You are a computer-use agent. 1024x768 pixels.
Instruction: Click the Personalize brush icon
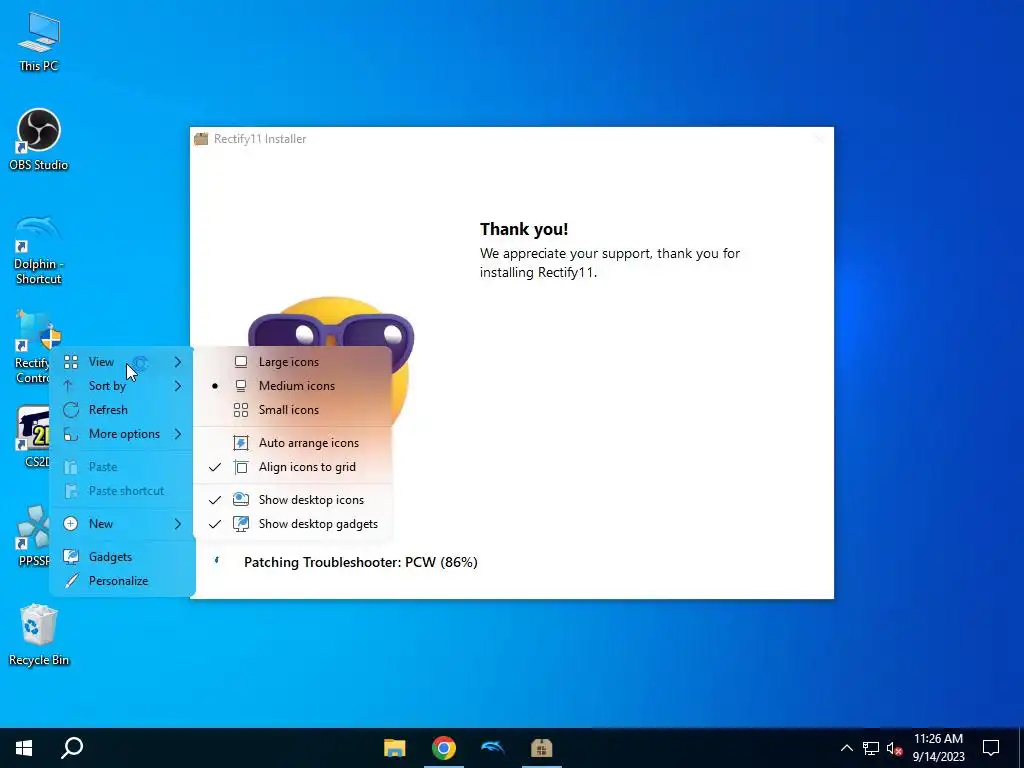(x=71, y=581)
